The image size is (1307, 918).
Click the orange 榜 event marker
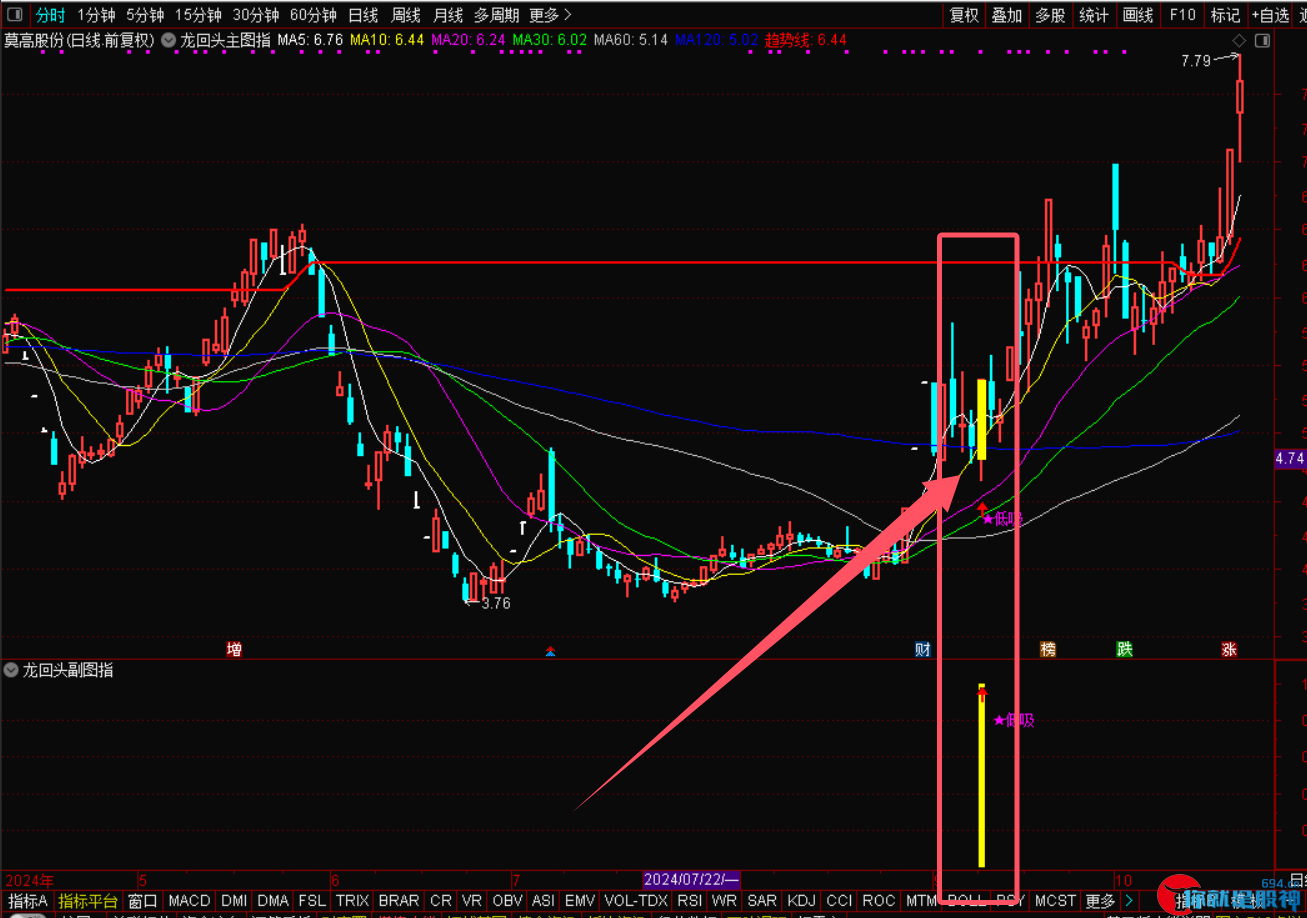click(1047, 649)
